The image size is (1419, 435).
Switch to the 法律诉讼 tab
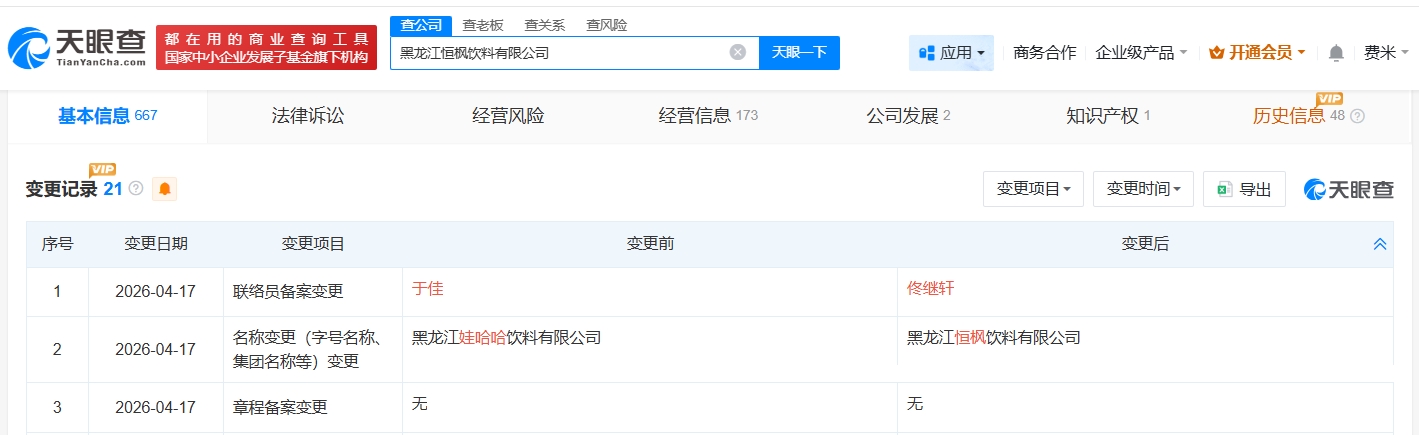coord(307,116)
